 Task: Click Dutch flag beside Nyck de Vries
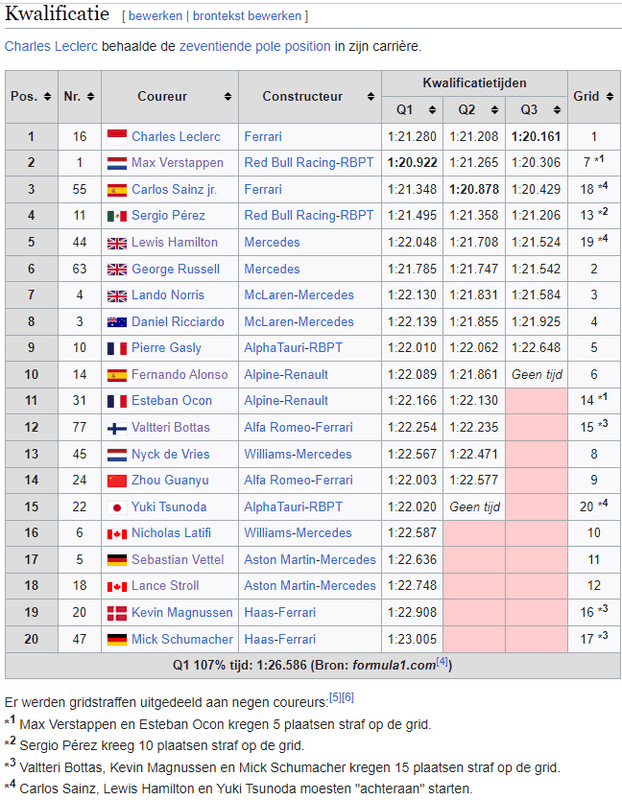(117, 455)
